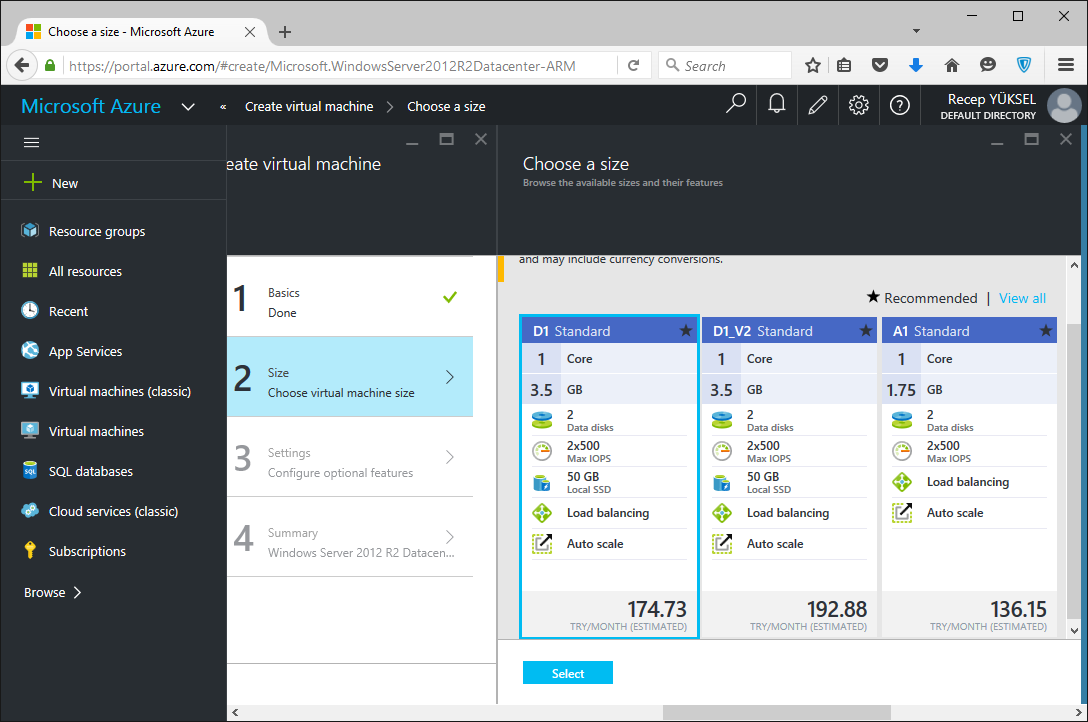Click the size list scrollbar up arrow
The width and height of the screenshot is (1088, 722).
tap(1074, 264)
